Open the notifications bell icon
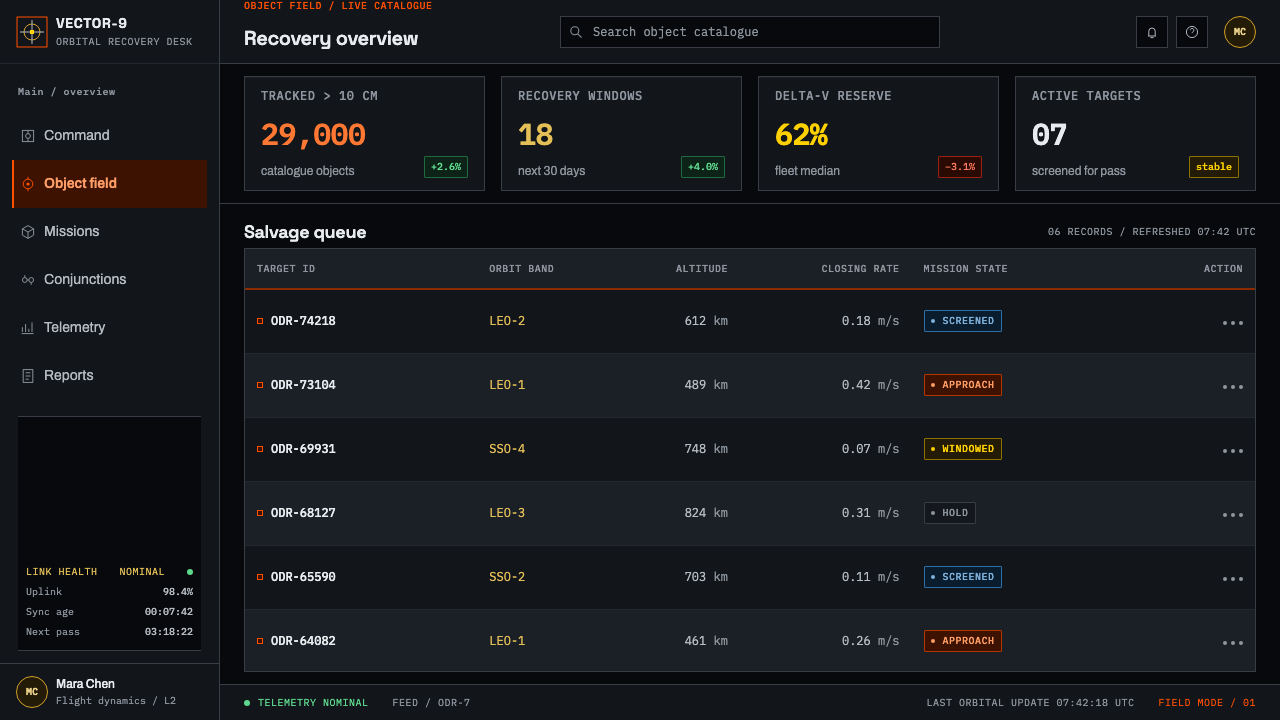Image resolution: width=1280 pixels, height=720 pixels. point(1152,32)
